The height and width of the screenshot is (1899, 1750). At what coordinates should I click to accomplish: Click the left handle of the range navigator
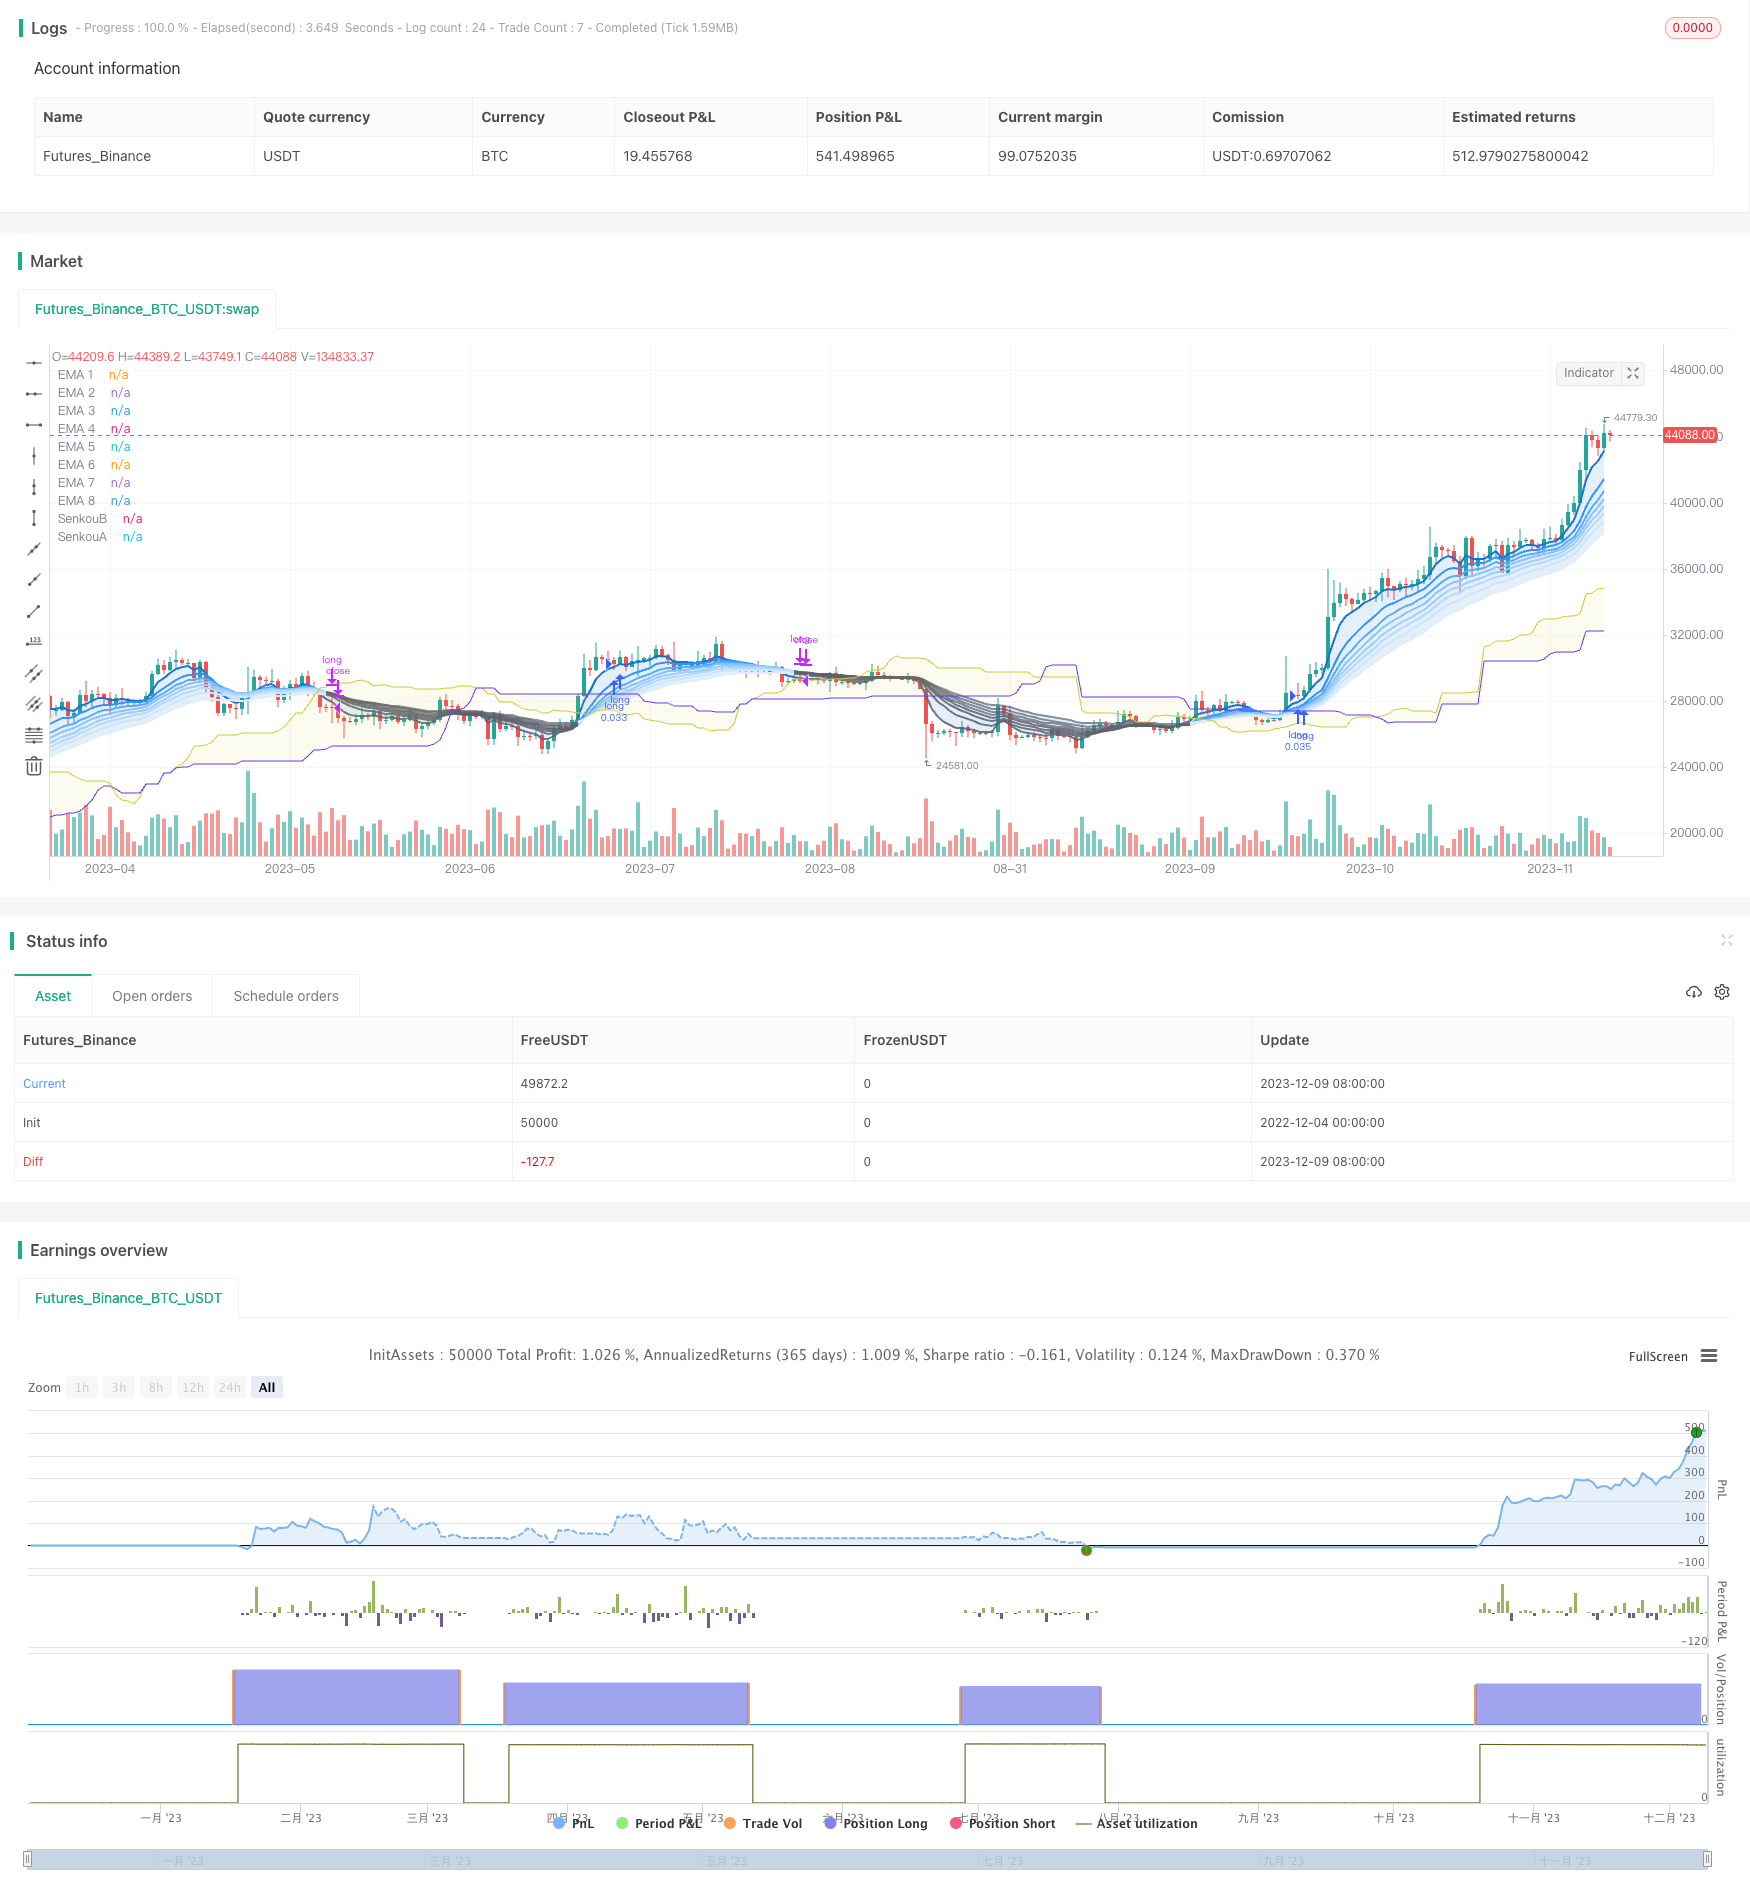pyautogui.click(x=28, y=1860)
